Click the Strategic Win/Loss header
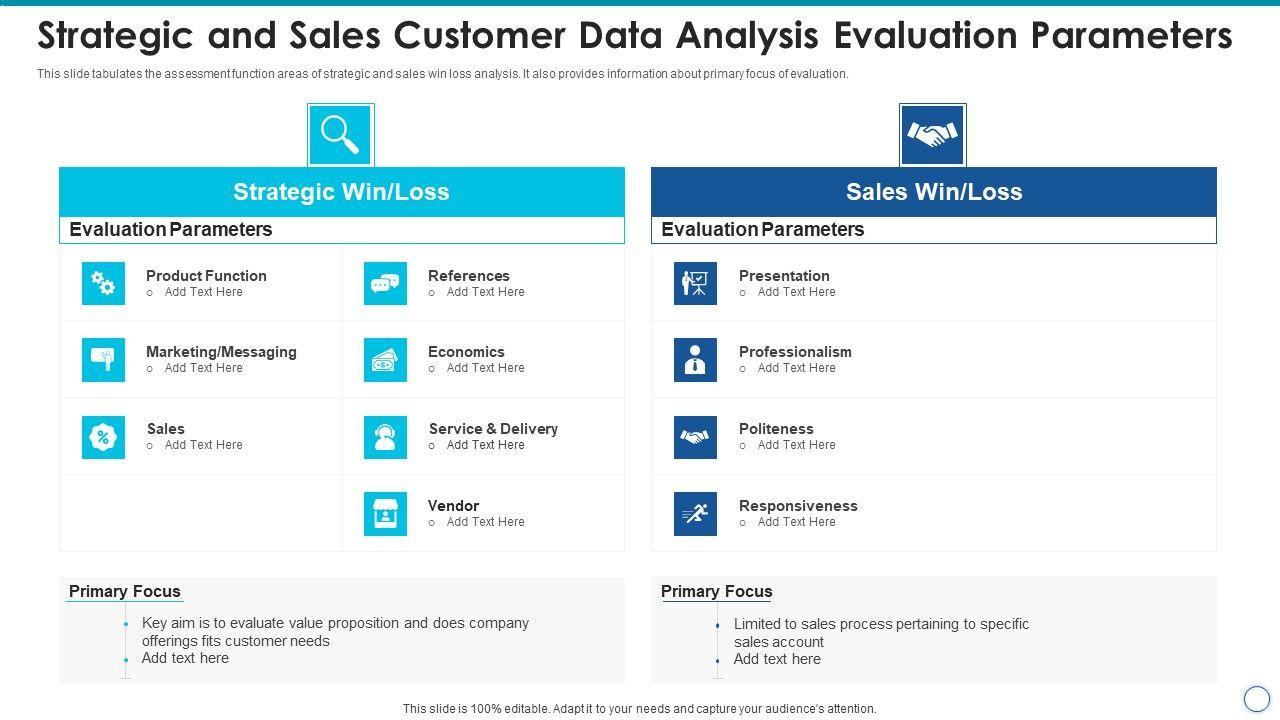The width and height of the screenshot is (1280, 720). coord(341,192)
